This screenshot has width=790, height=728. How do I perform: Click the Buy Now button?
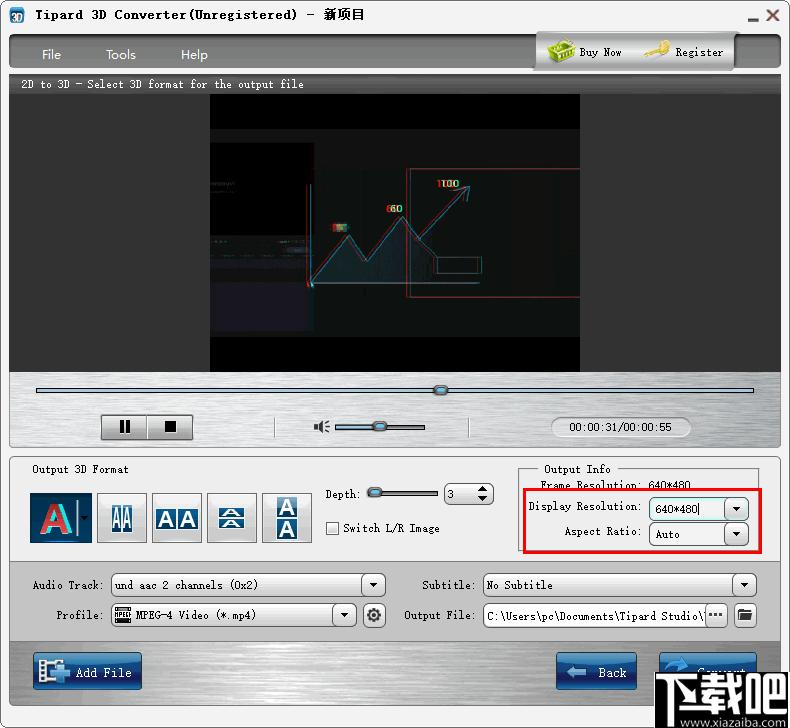pyautogui.click(x=585, y=52)
